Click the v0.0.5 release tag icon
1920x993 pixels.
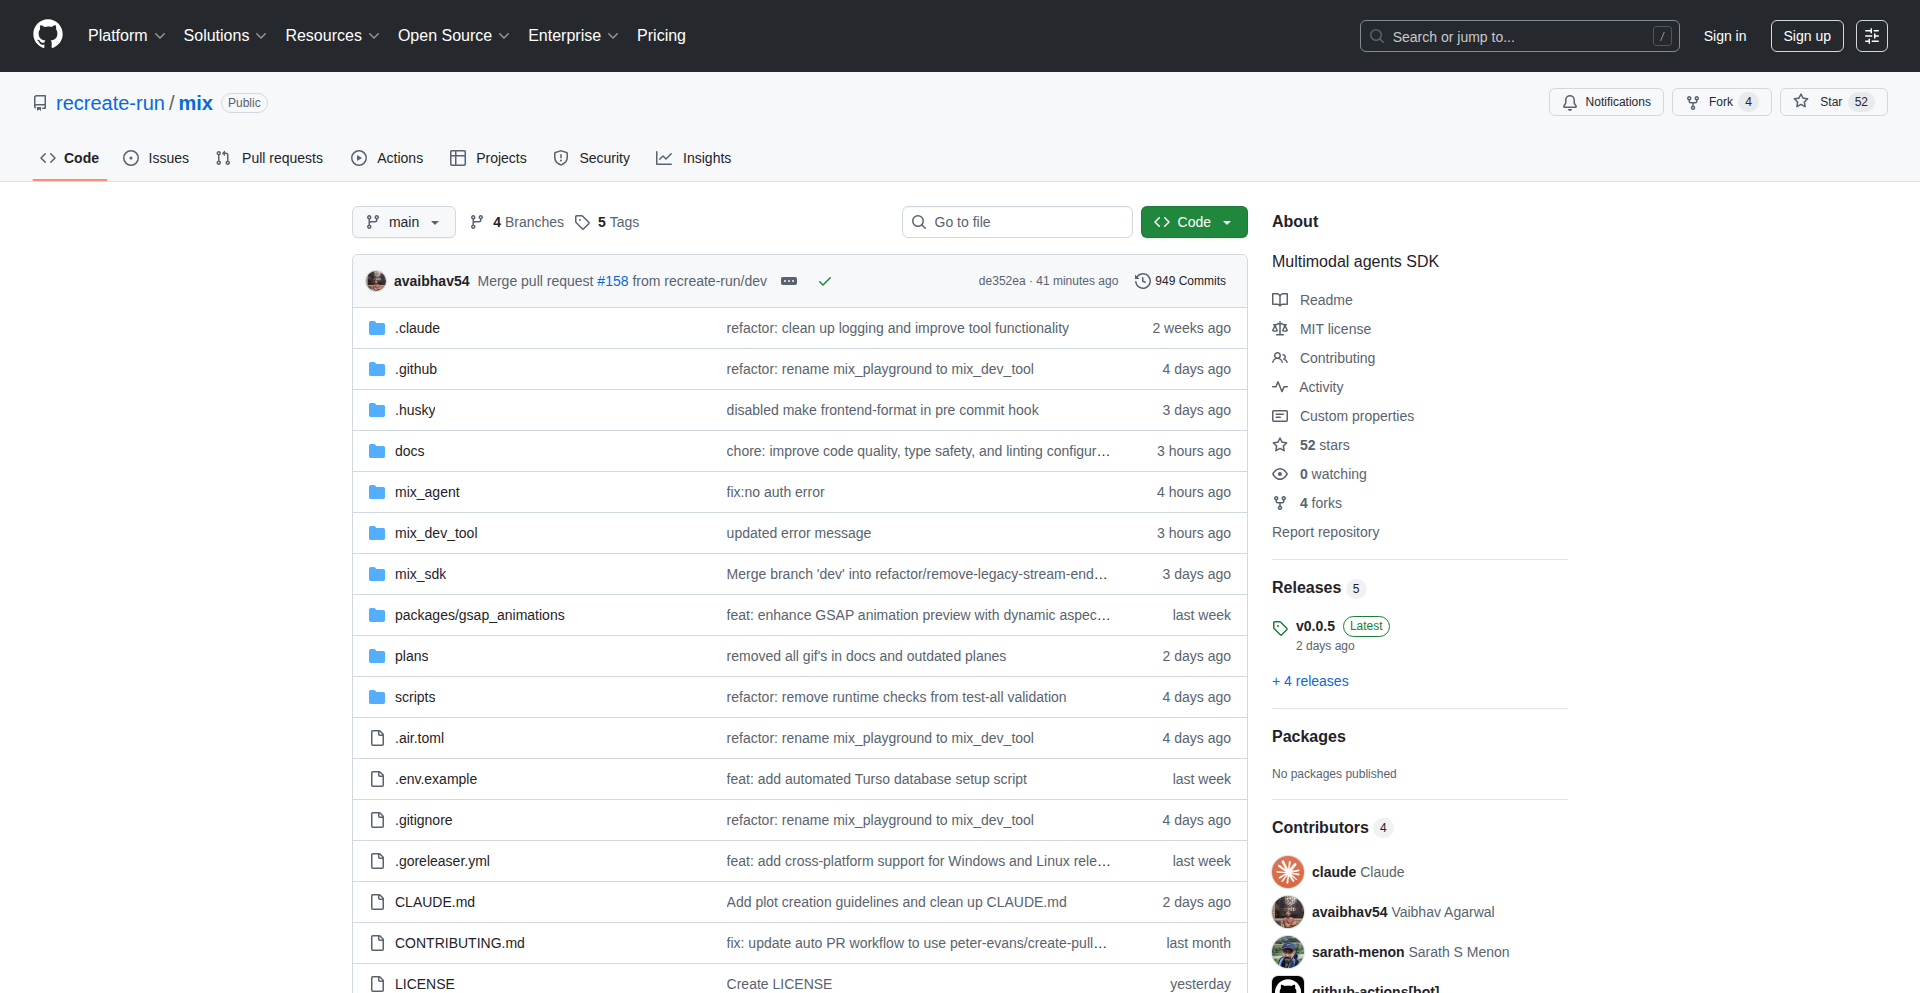click(x=1280, y=628)
